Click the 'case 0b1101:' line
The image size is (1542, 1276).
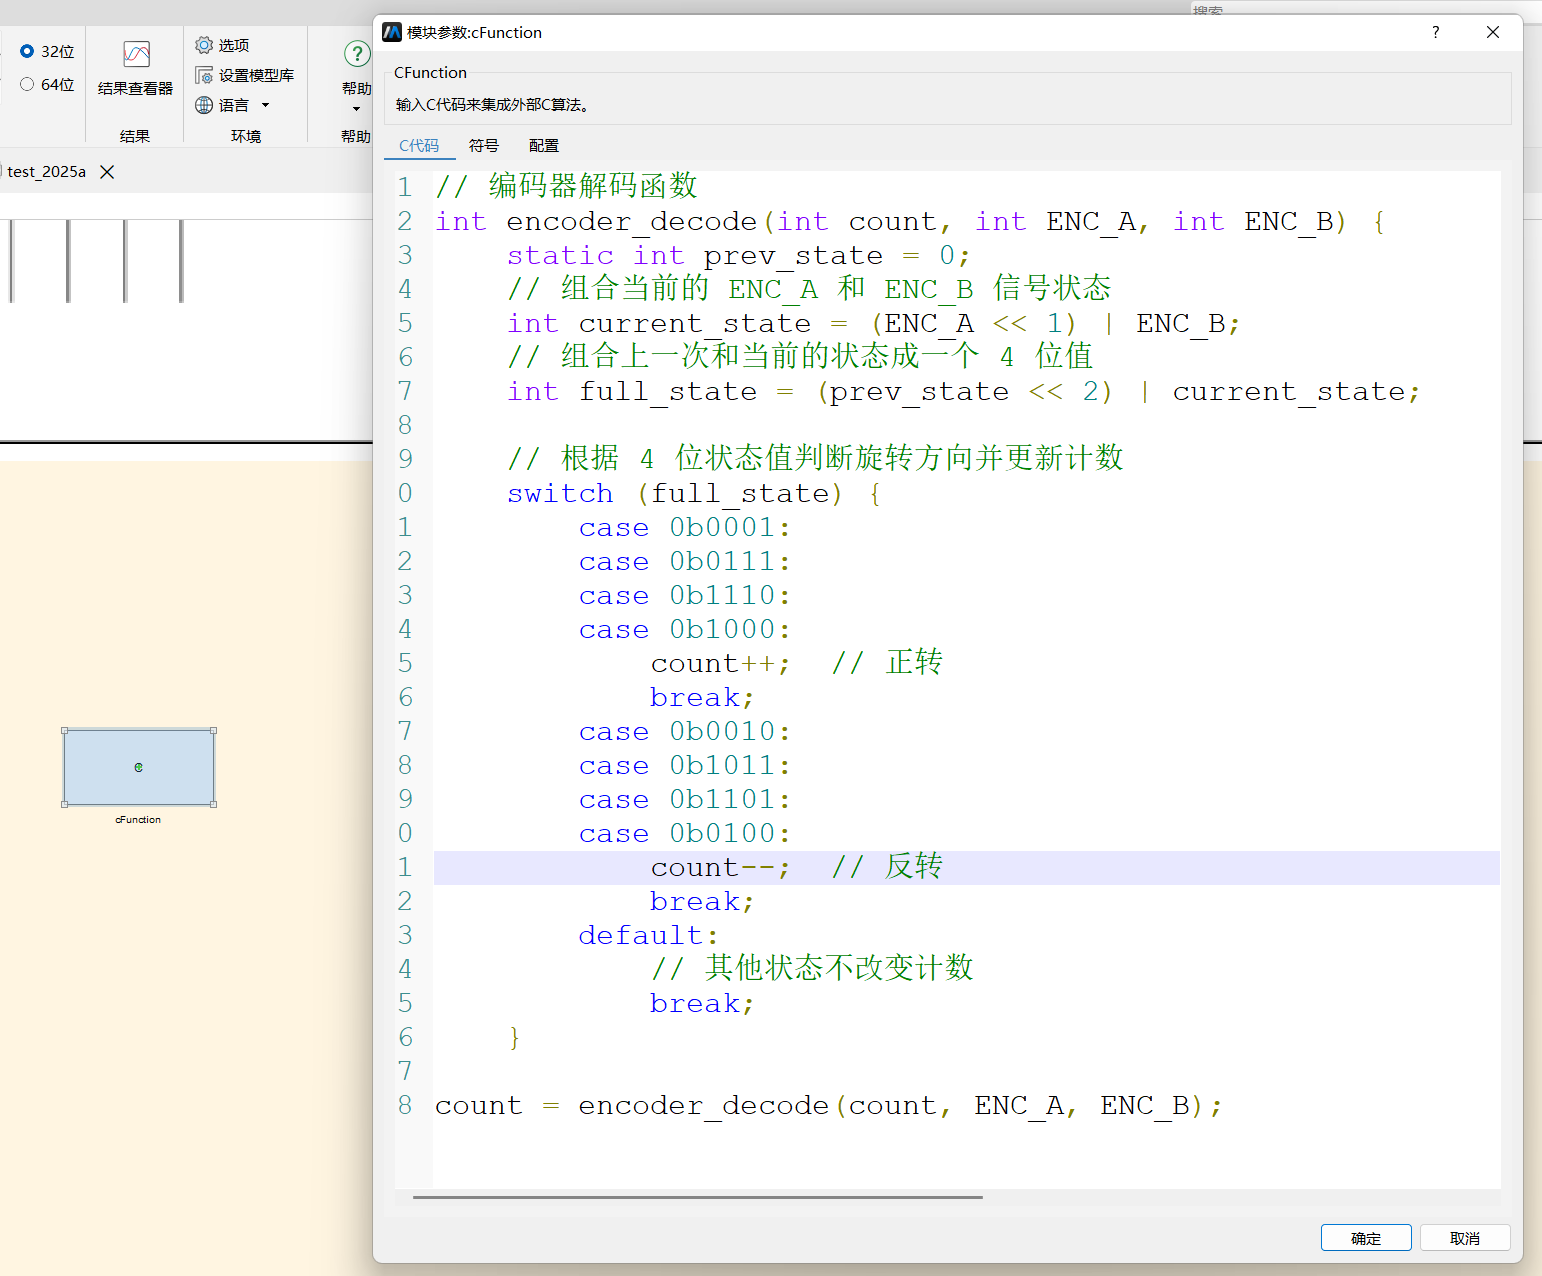tap(684, 800)
